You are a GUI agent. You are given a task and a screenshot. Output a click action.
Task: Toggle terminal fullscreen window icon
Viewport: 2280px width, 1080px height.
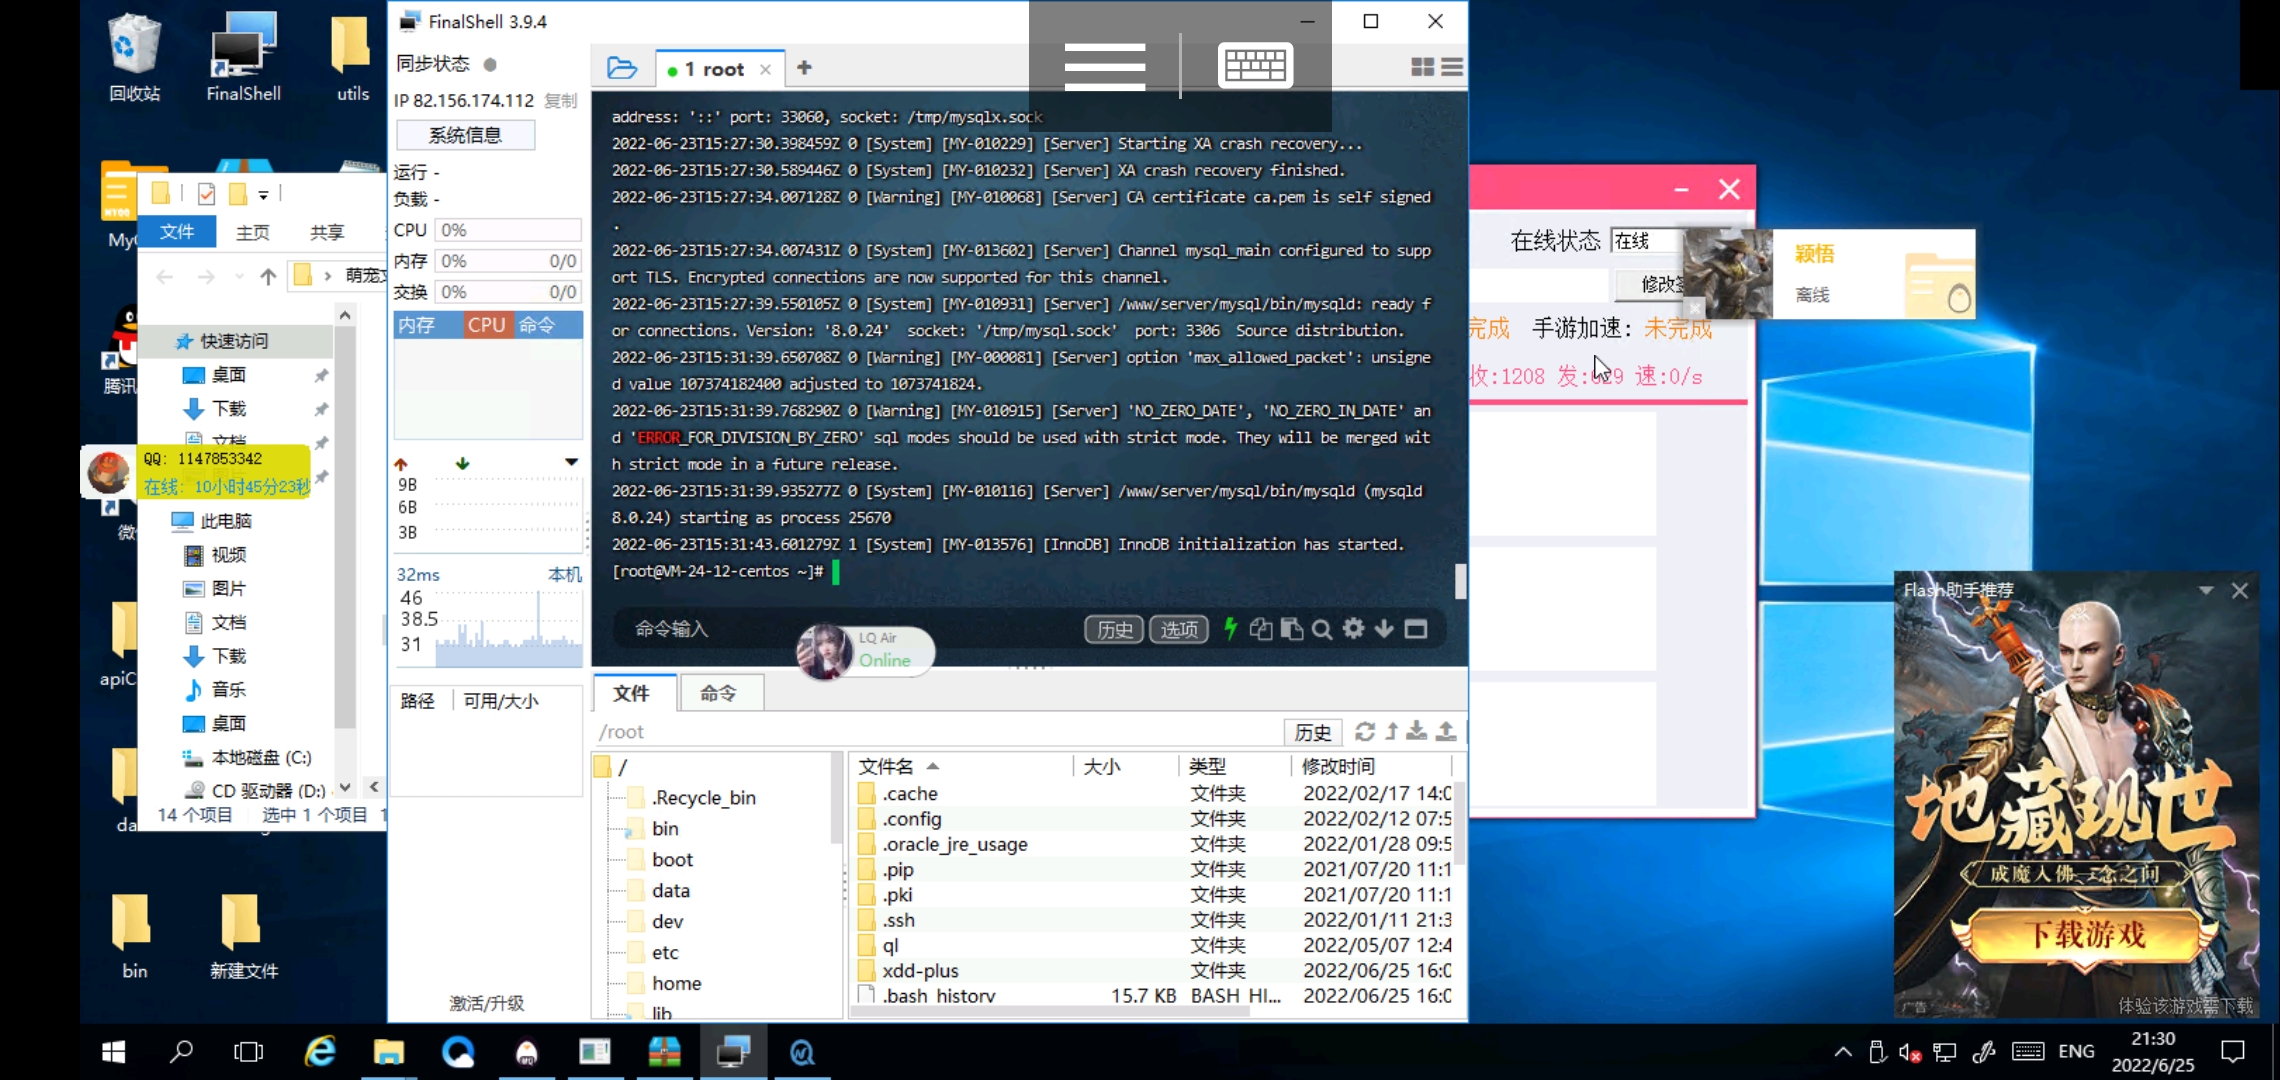coord(1416,629)
